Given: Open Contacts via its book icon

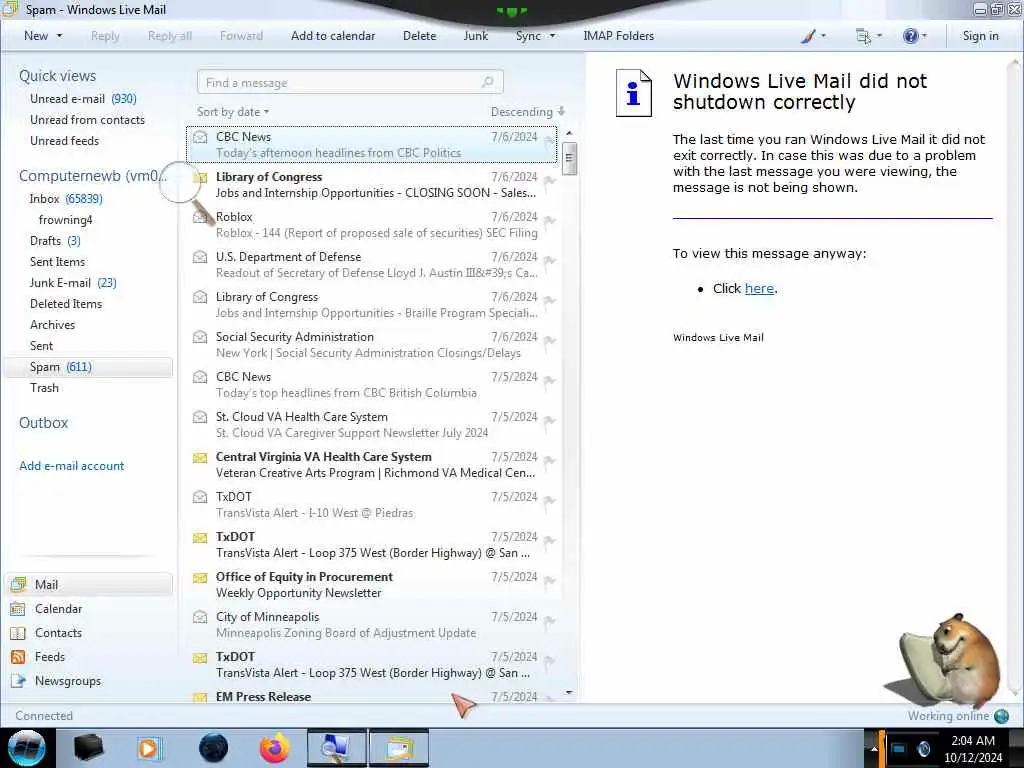Looking at the screenshot, I should click(x=18, y=633).
